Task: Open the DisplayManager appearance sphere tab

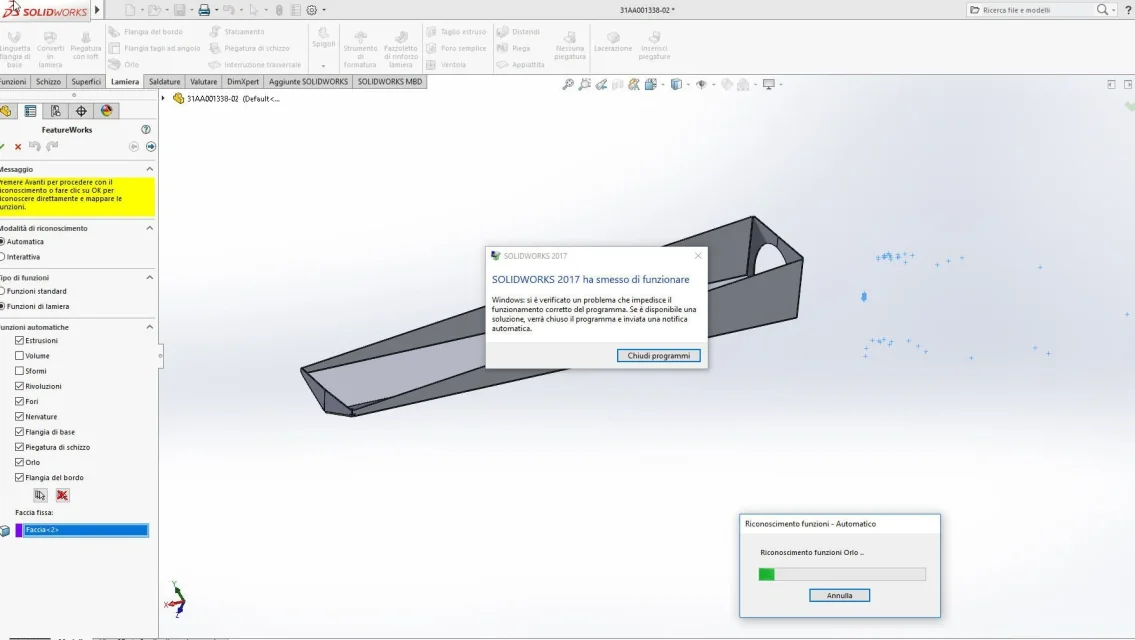Action: (x=106, y=111)
